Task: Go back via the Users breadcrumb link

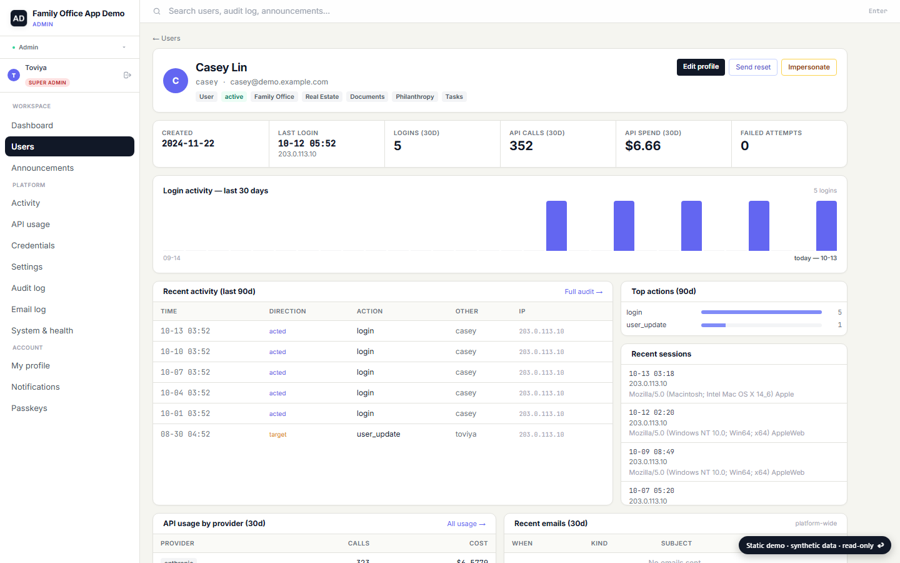Action: pyautogui.click(x=166, y=38)
